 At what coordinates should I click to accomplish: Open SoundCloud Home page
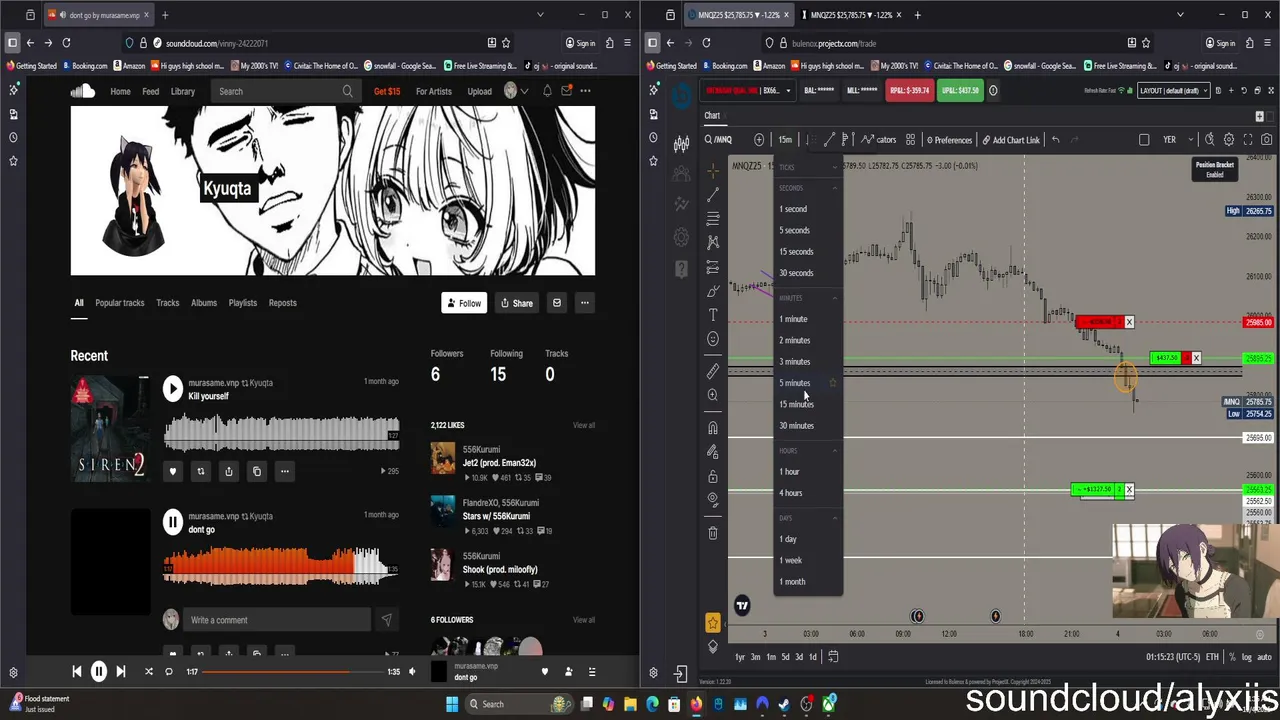(120, 91)
